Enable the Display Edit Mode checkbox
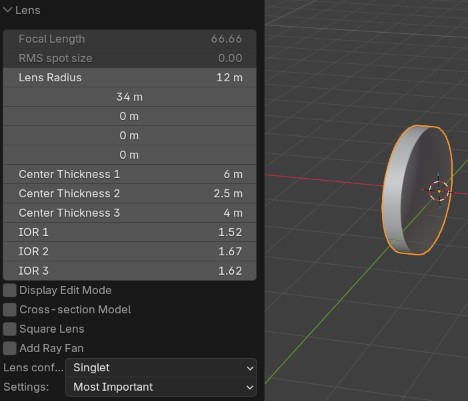The image size is (468, 401). (x=10, y=290)
